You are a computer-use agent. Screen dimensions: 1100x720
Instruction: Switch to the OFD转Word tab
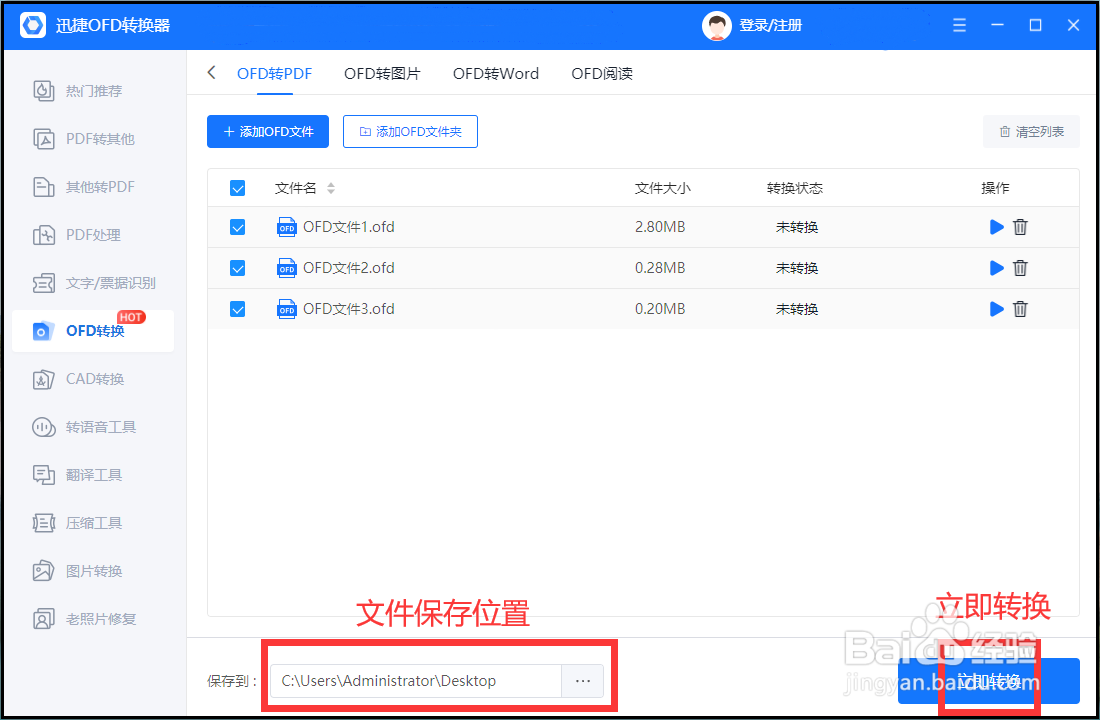[496, 74]
